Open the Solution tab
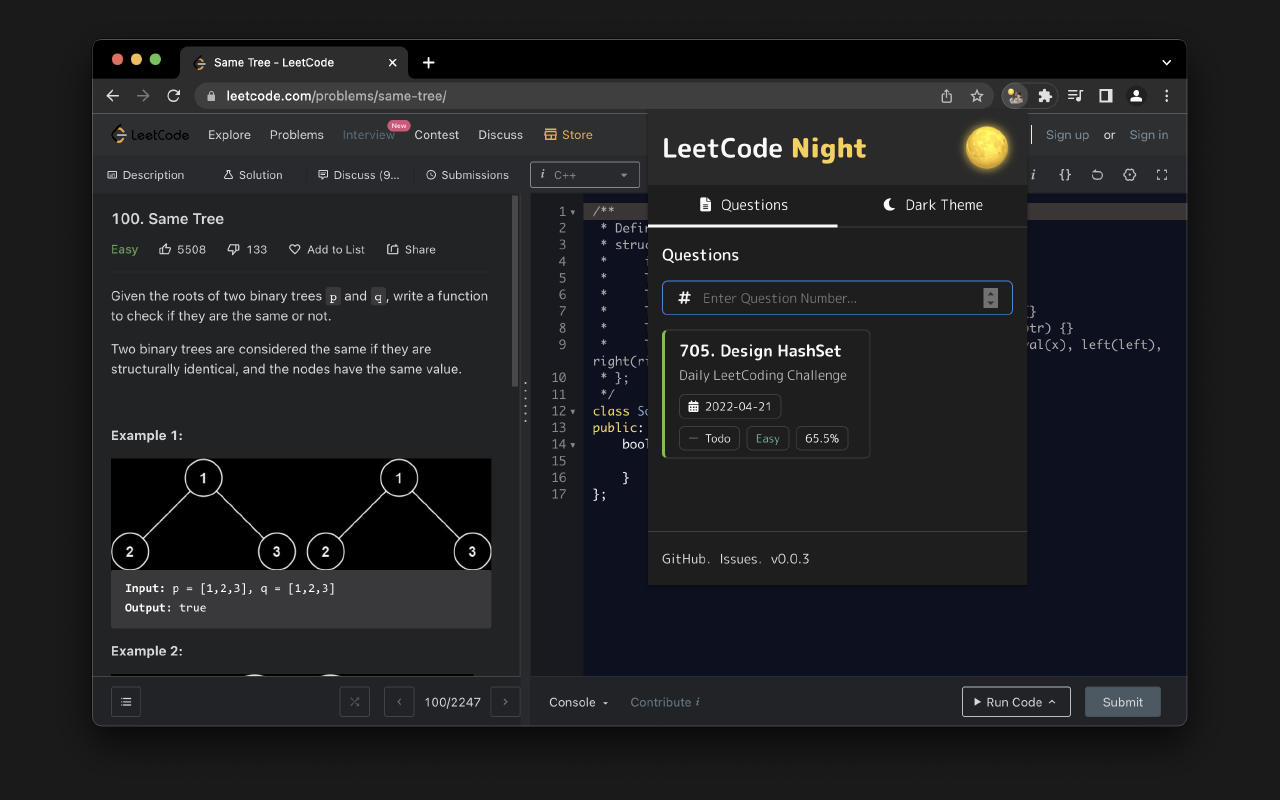The image size is (1280, 800). click(253, 175)
